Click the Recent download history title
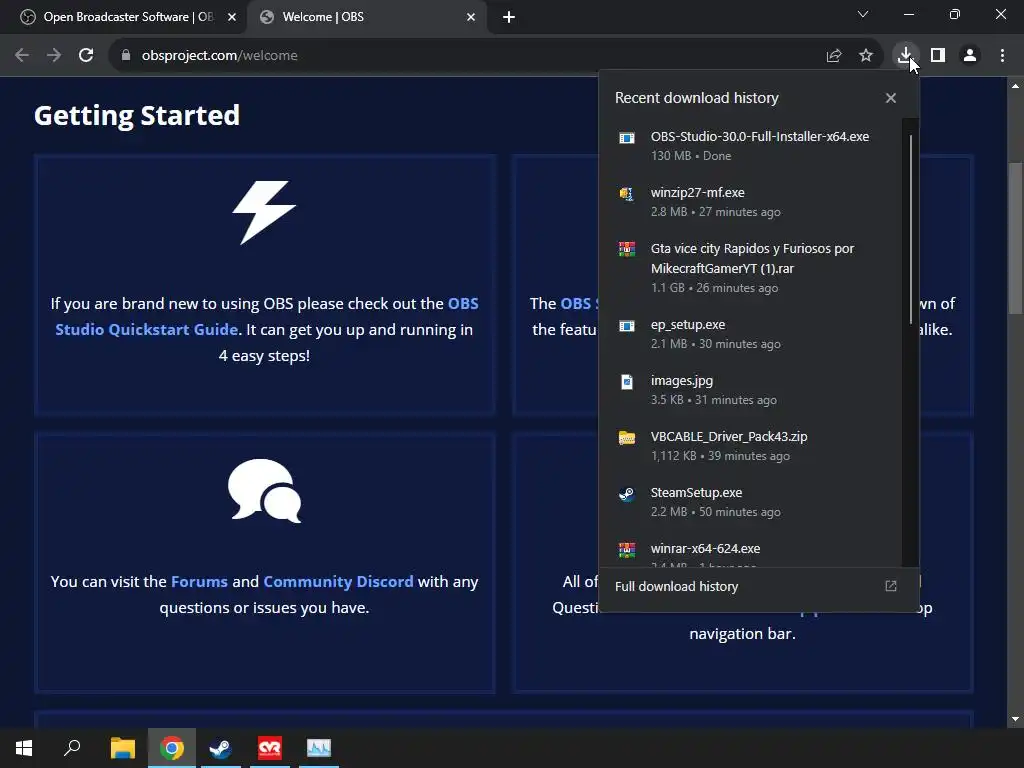This screenshot has width=1024, height=768. coord(697,98)
